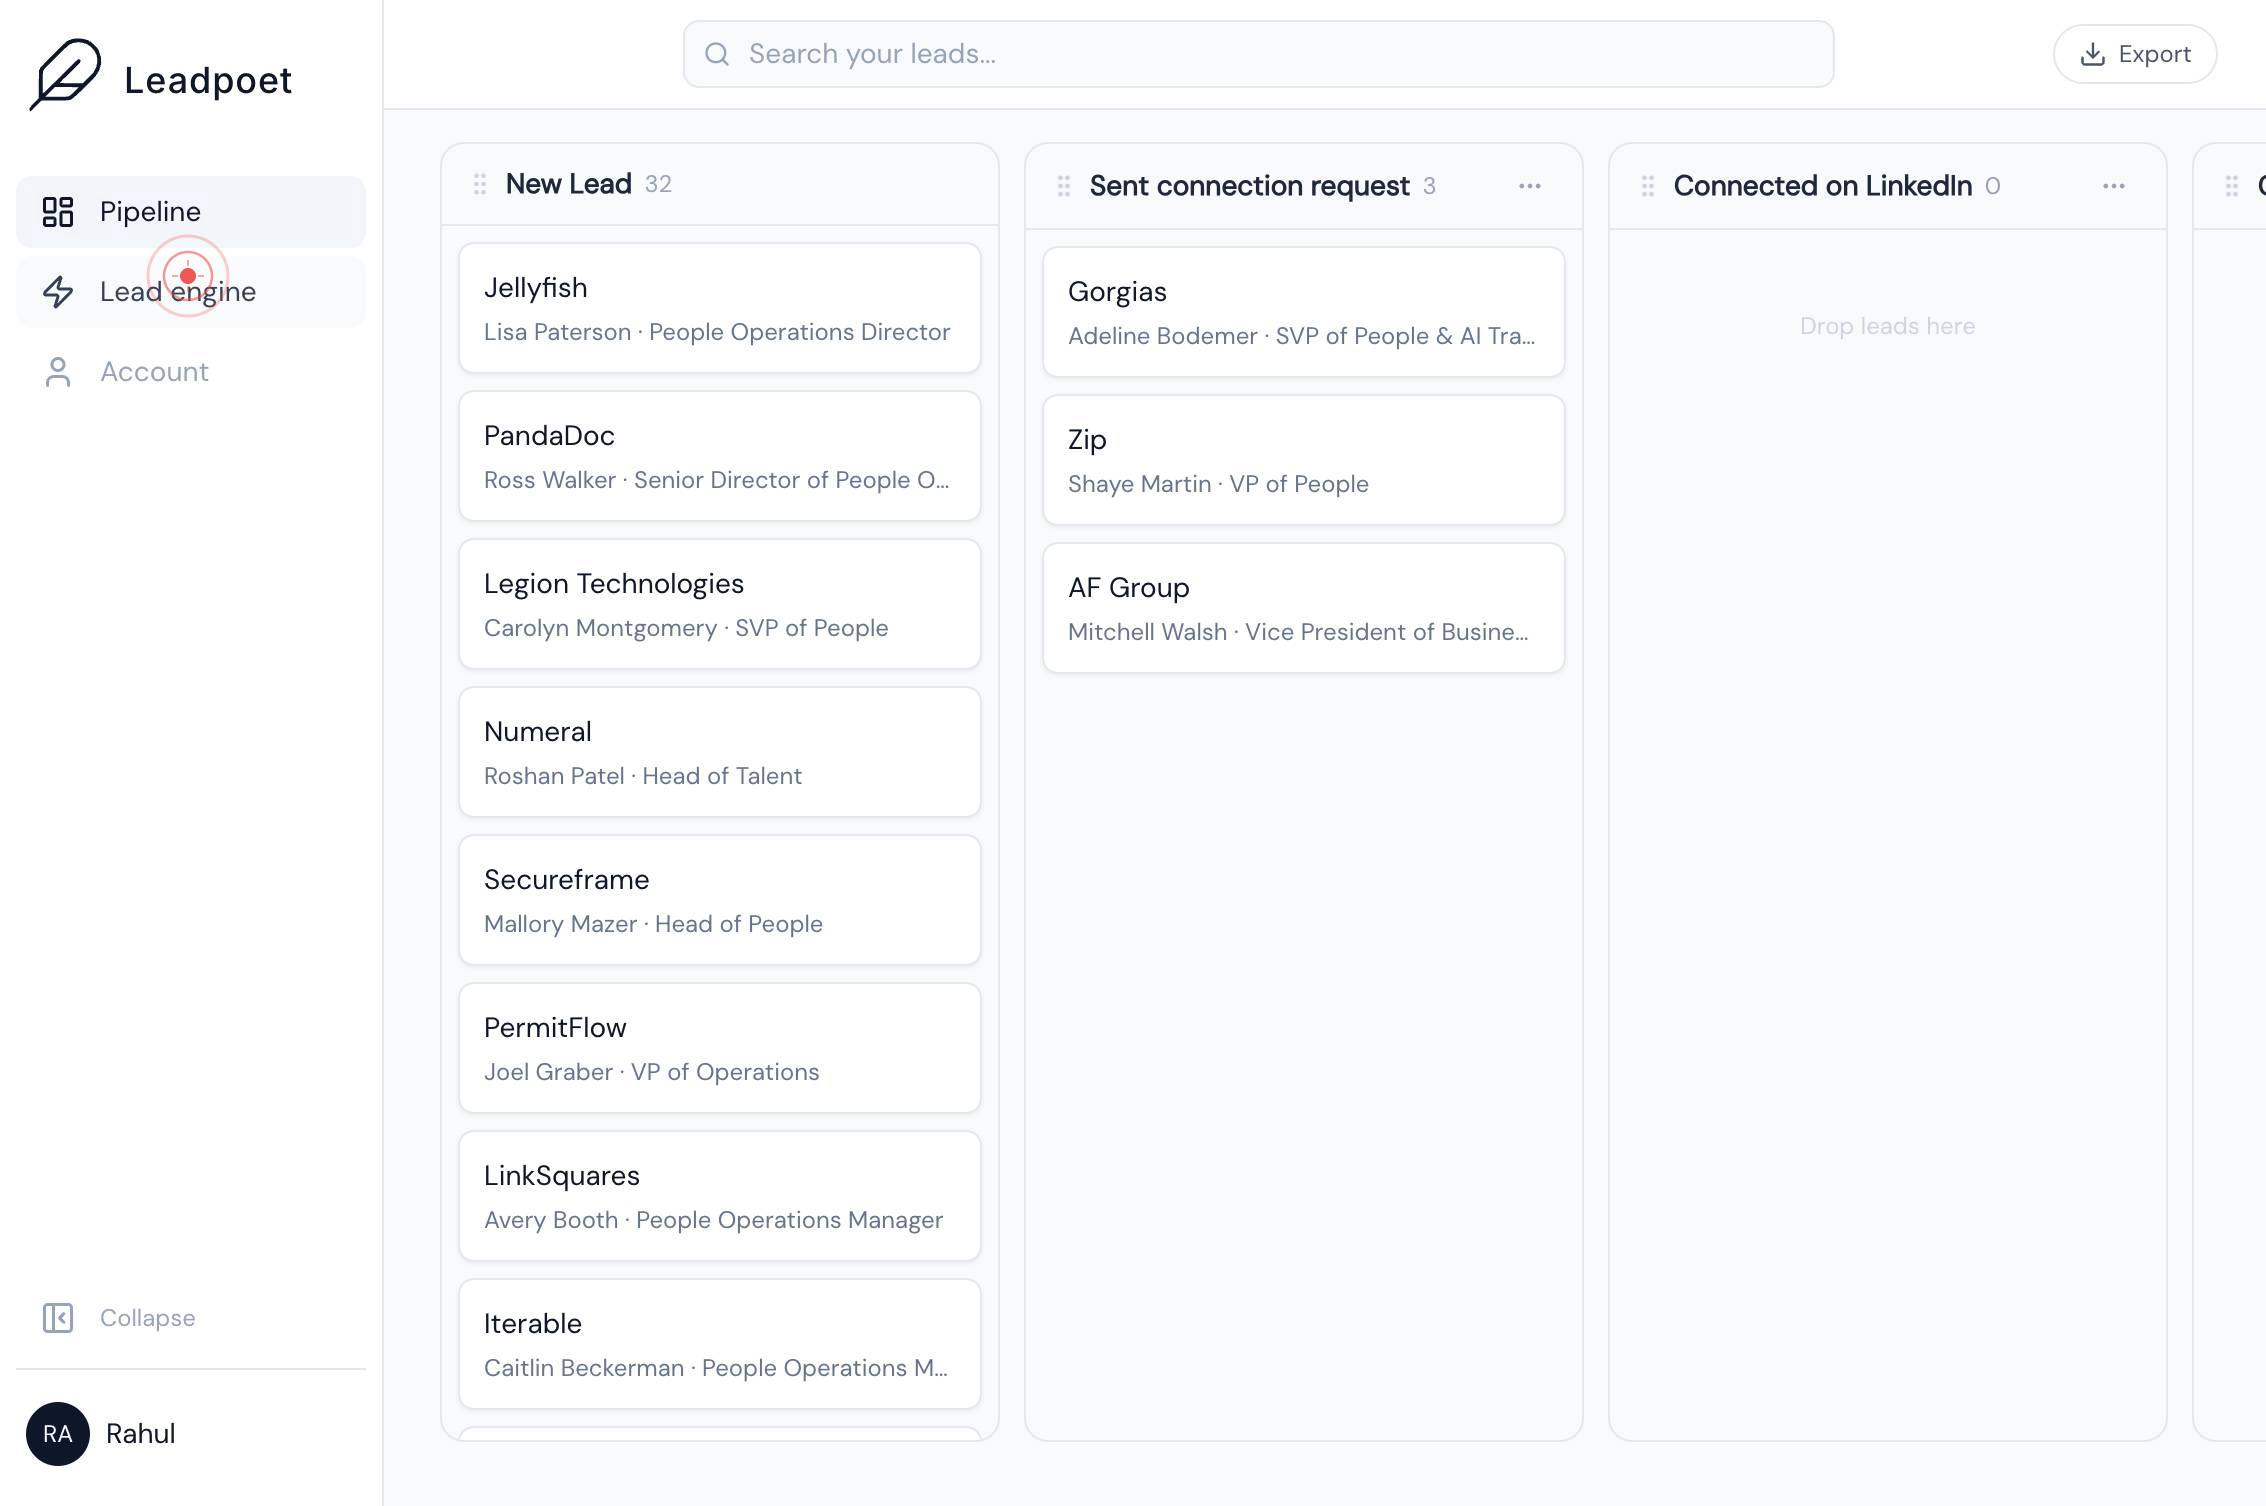Collapse the sidebar panel
The width and height of the screenshot is (2266, 1506).
(118, 1318)
